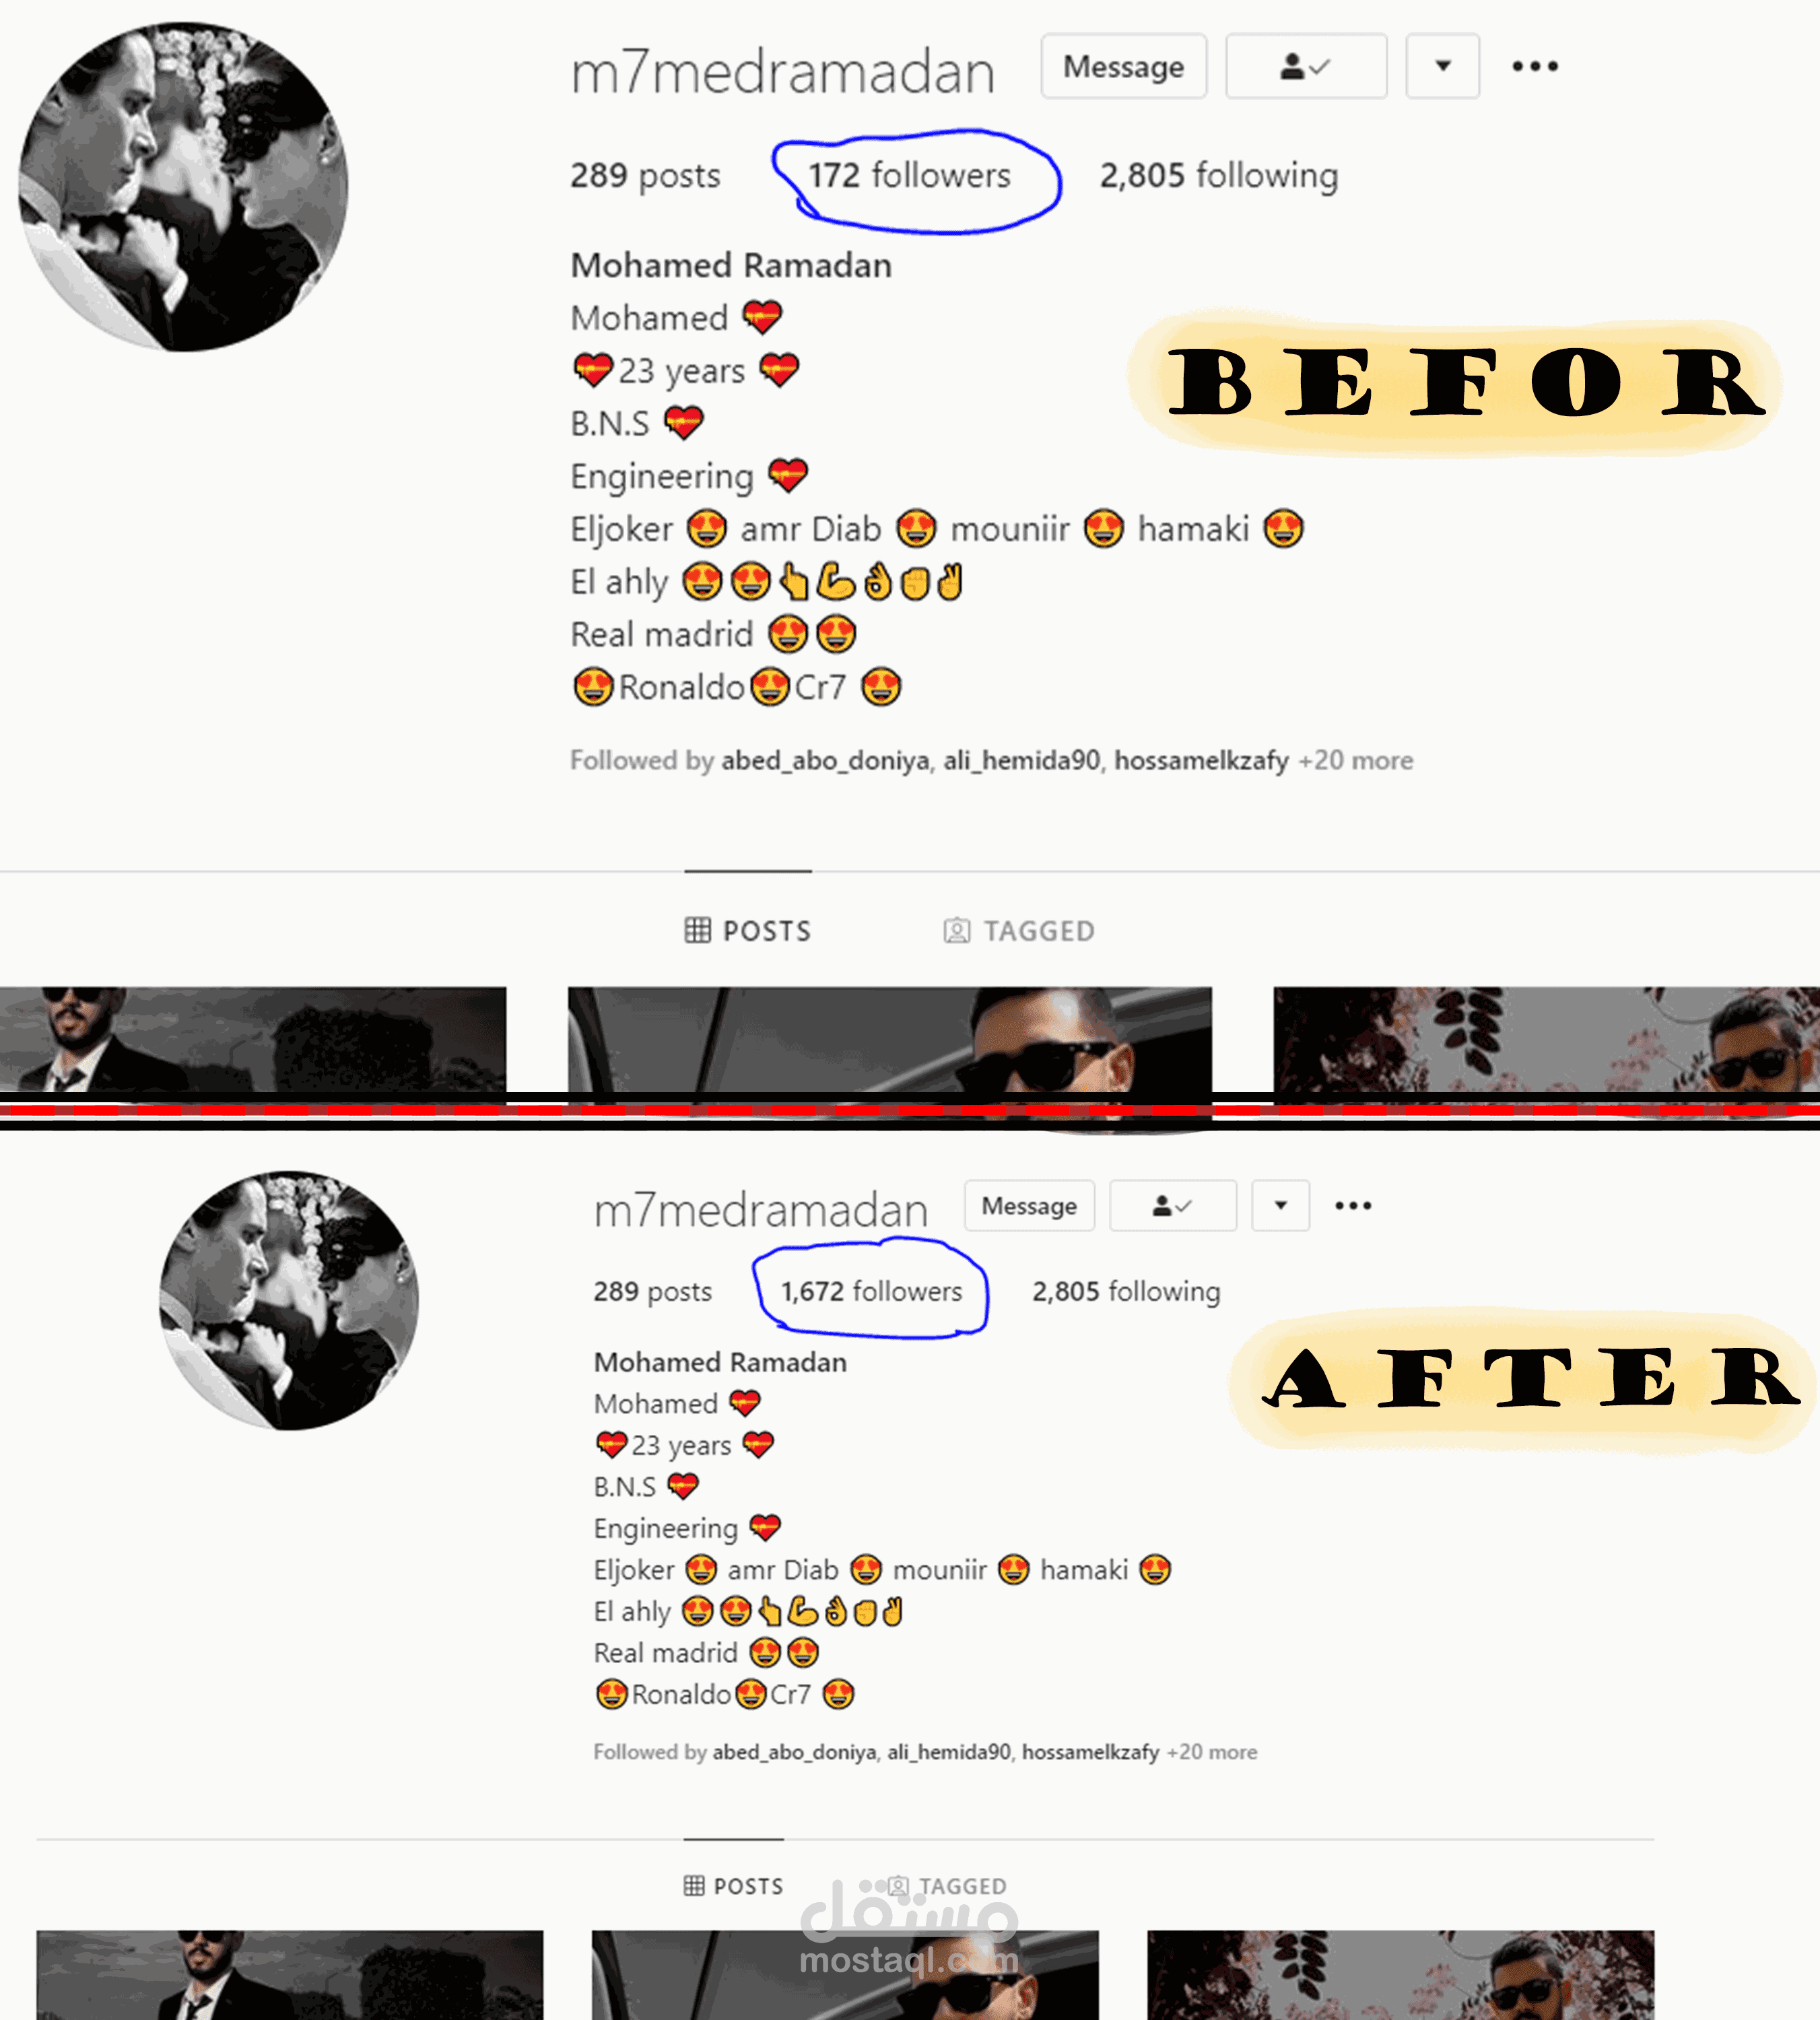Viewport: 1820px width, 2020px height.
Task: Click the following-status person icon in top profile
Action: [x=1306, y=67]
